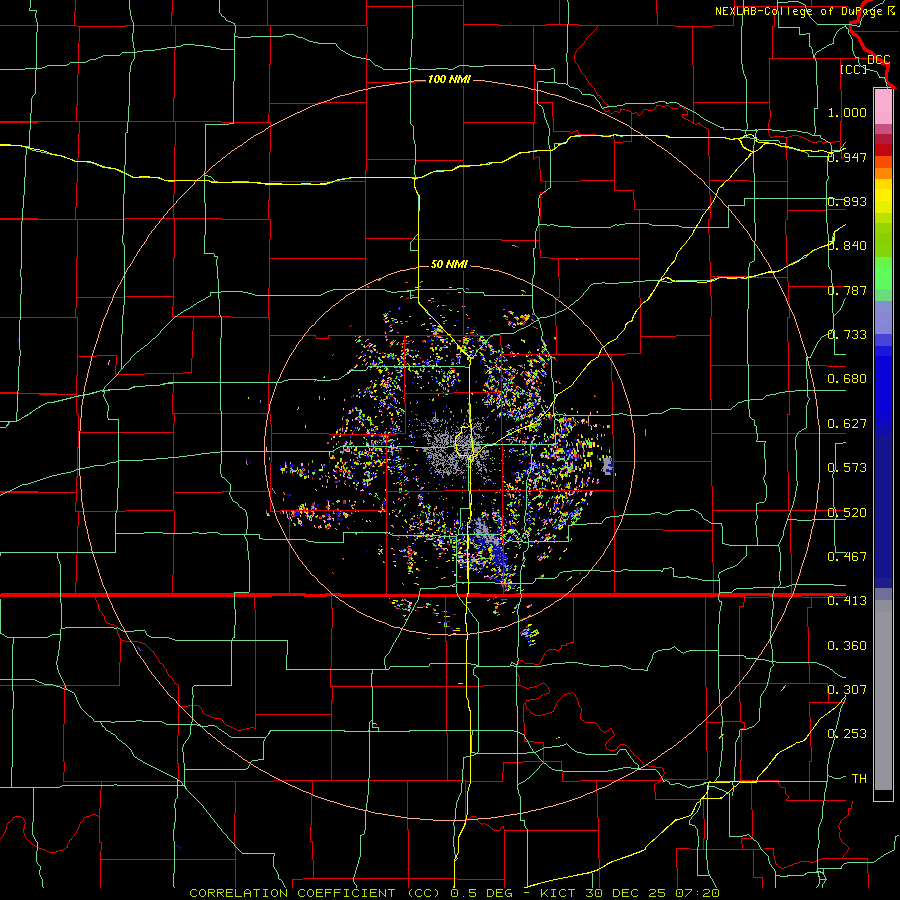The width and height of the screenshot is (900, 900).
Task: Click the 100 NMI range ring label
Action: tap(449, 79)
